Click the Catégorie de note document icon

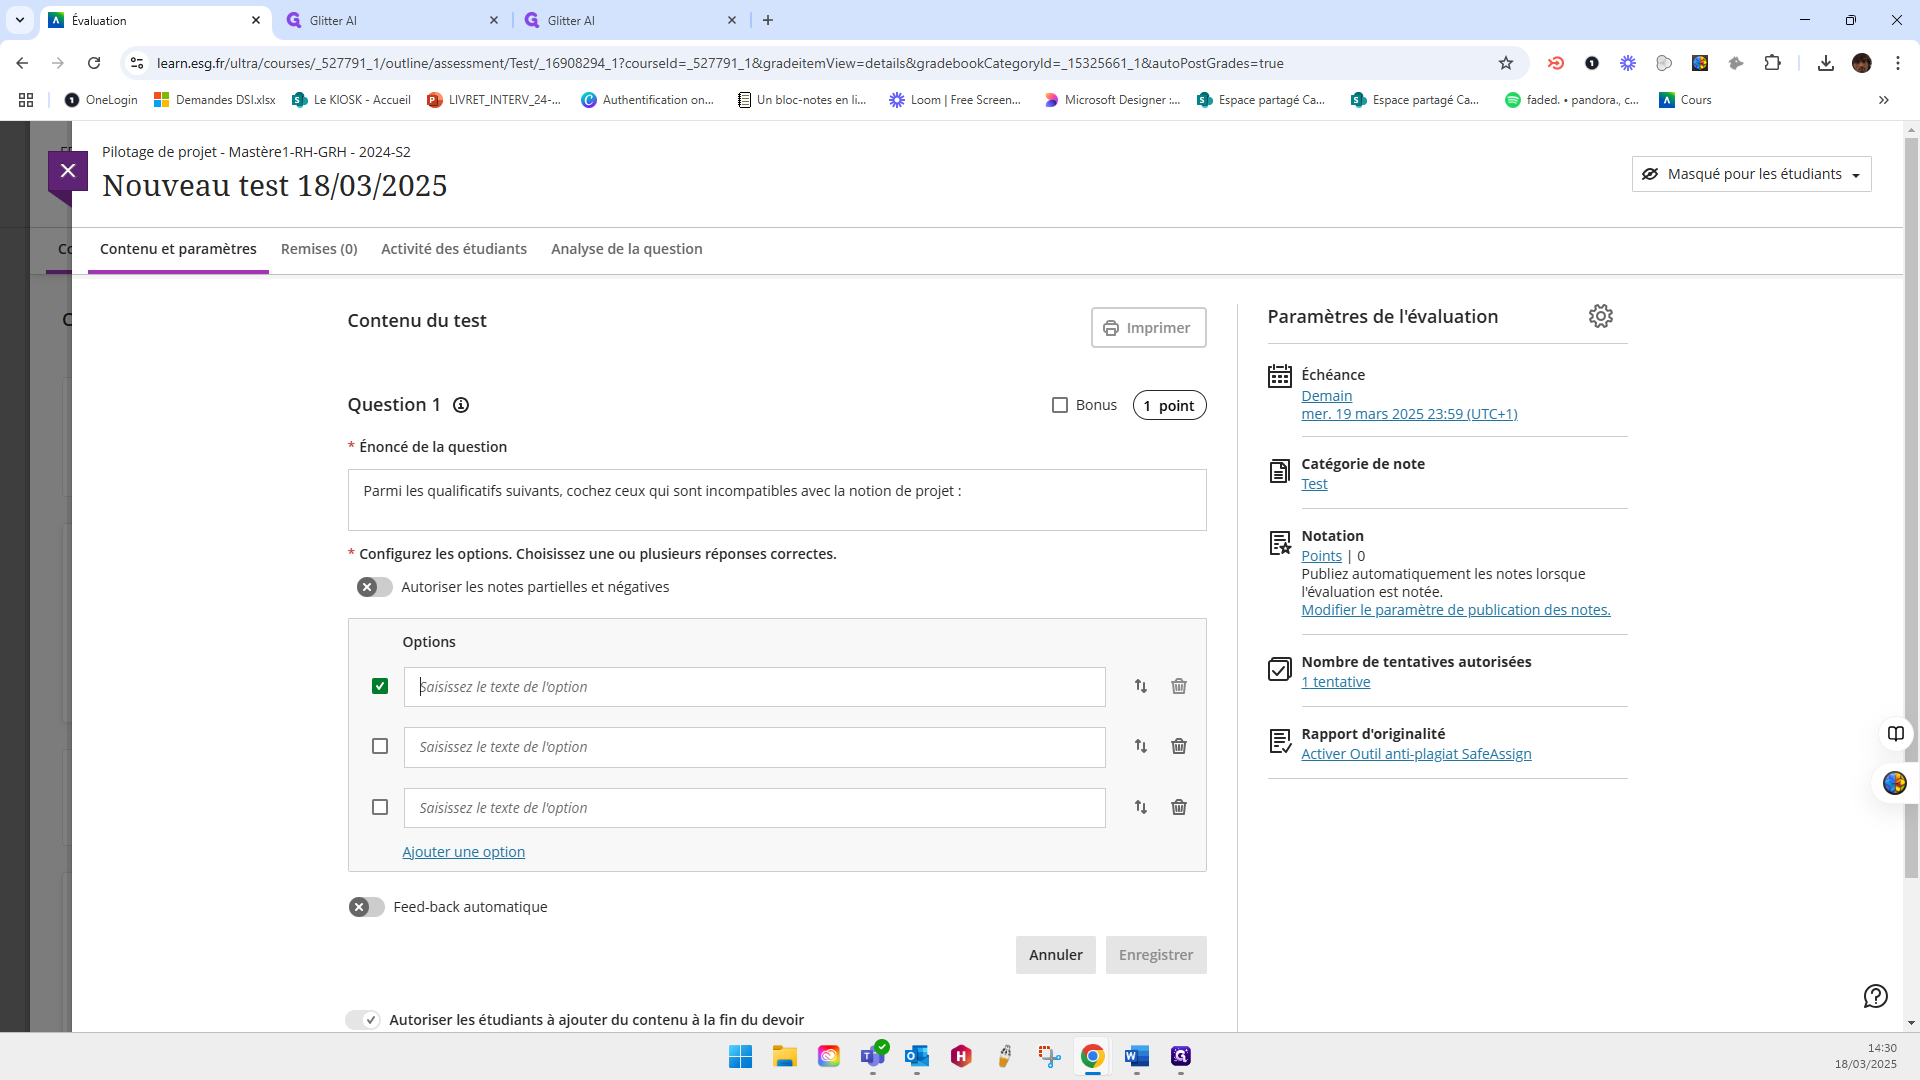1280,471
